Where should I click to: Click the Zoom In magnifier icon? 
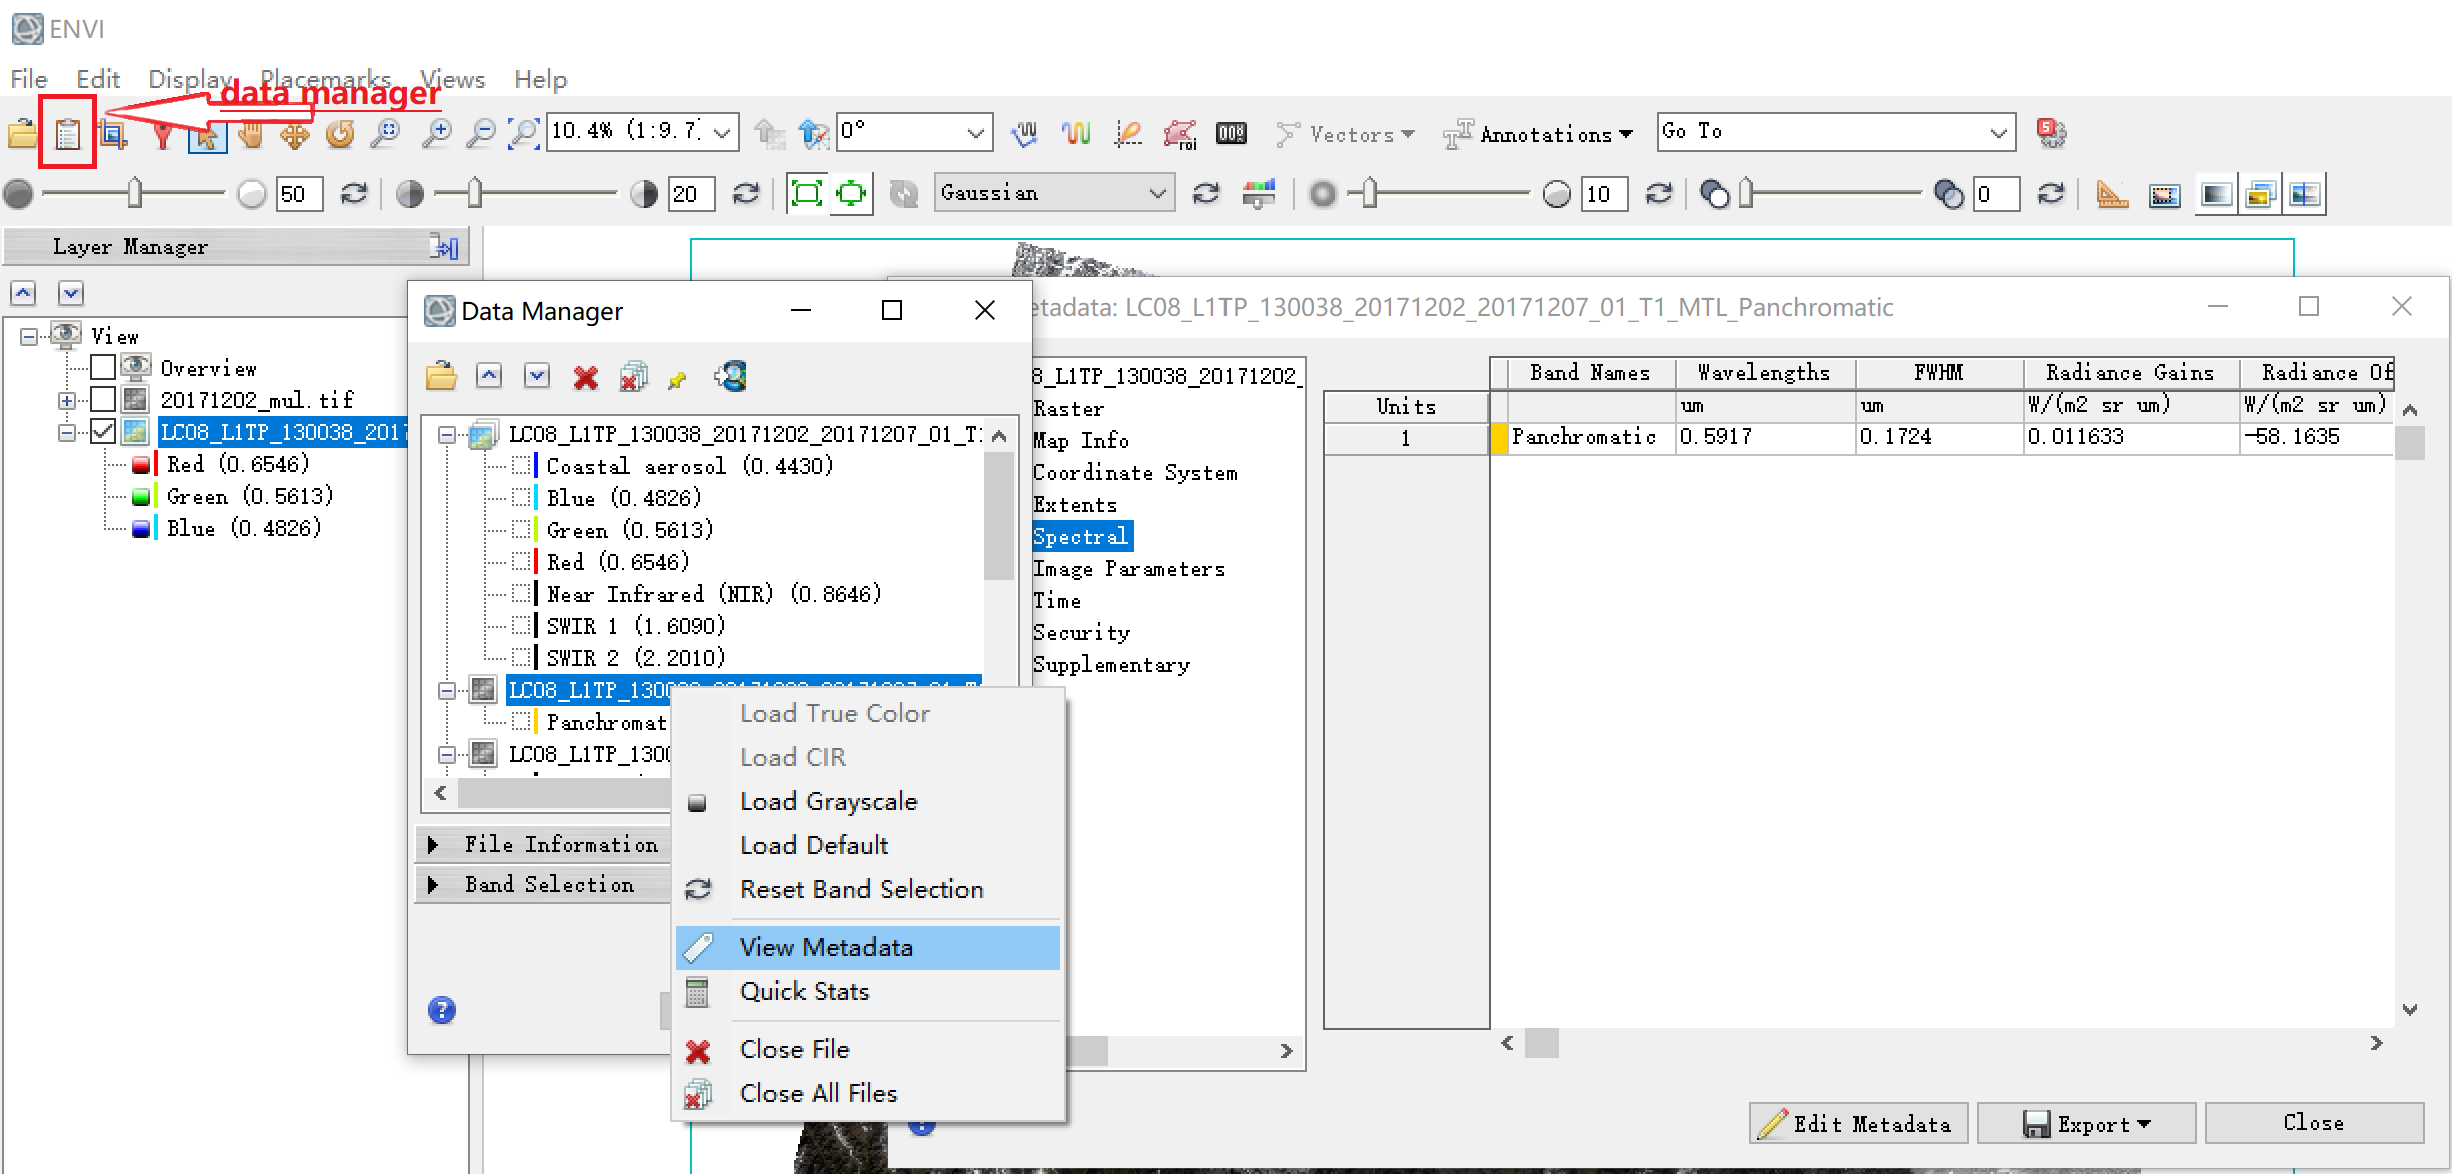[436, 133]
